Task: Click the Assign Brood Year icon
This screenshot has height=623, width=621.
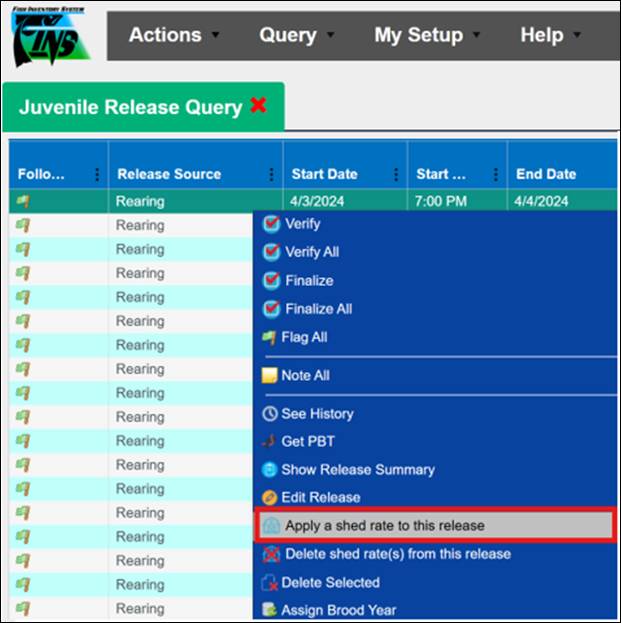Action: coord(269,610)
